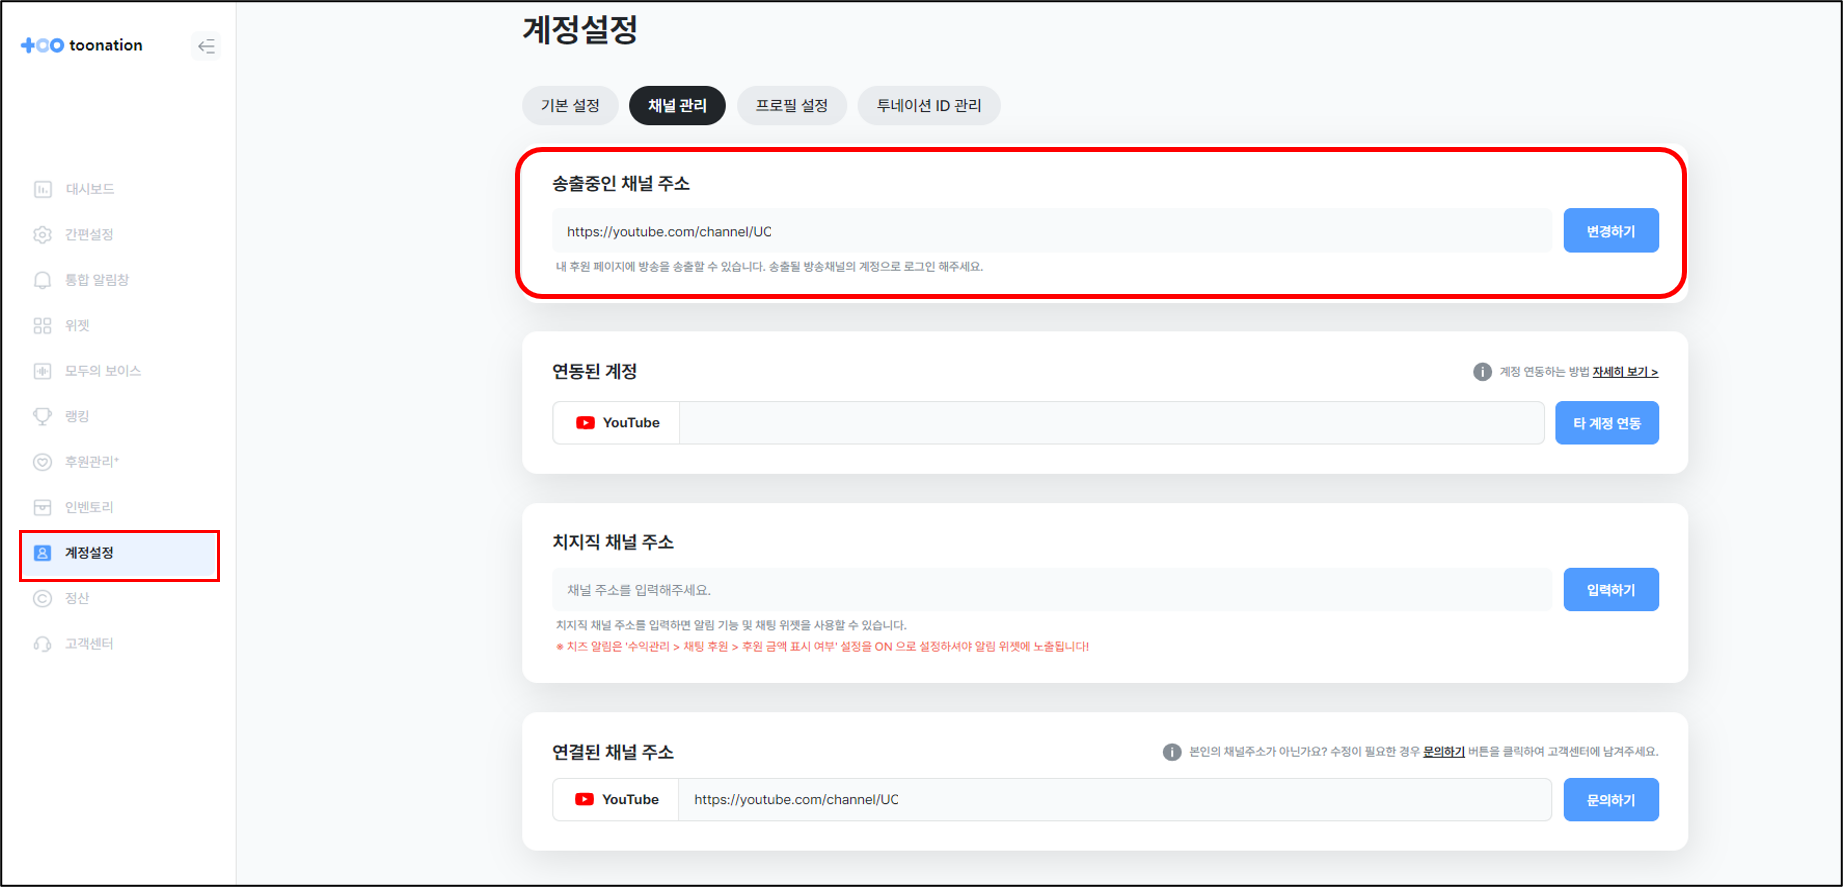Image resolution: width=1843 pixels, height=887 pixels.
Task: Click the blue 문의하기 button
Action: [x=1611, y=800]
